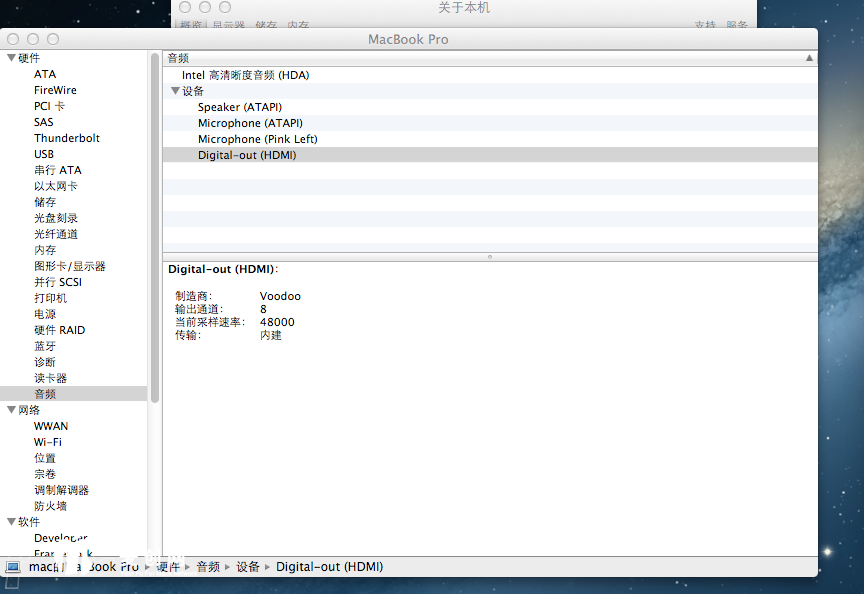Click the 音频 column header sort arrow
This screenshot has height=594, width=864.
[x=809, y=57]
